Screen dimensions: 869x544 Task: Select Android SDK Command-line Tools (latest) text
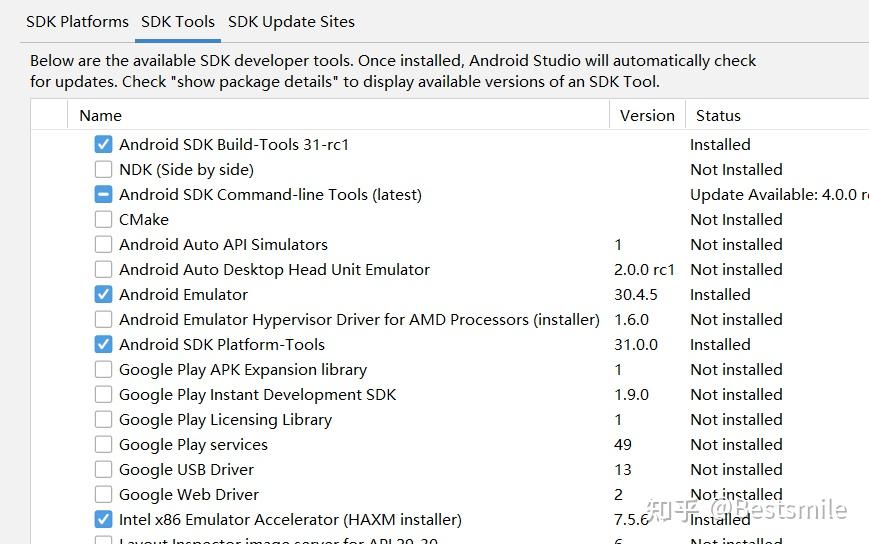270,194
